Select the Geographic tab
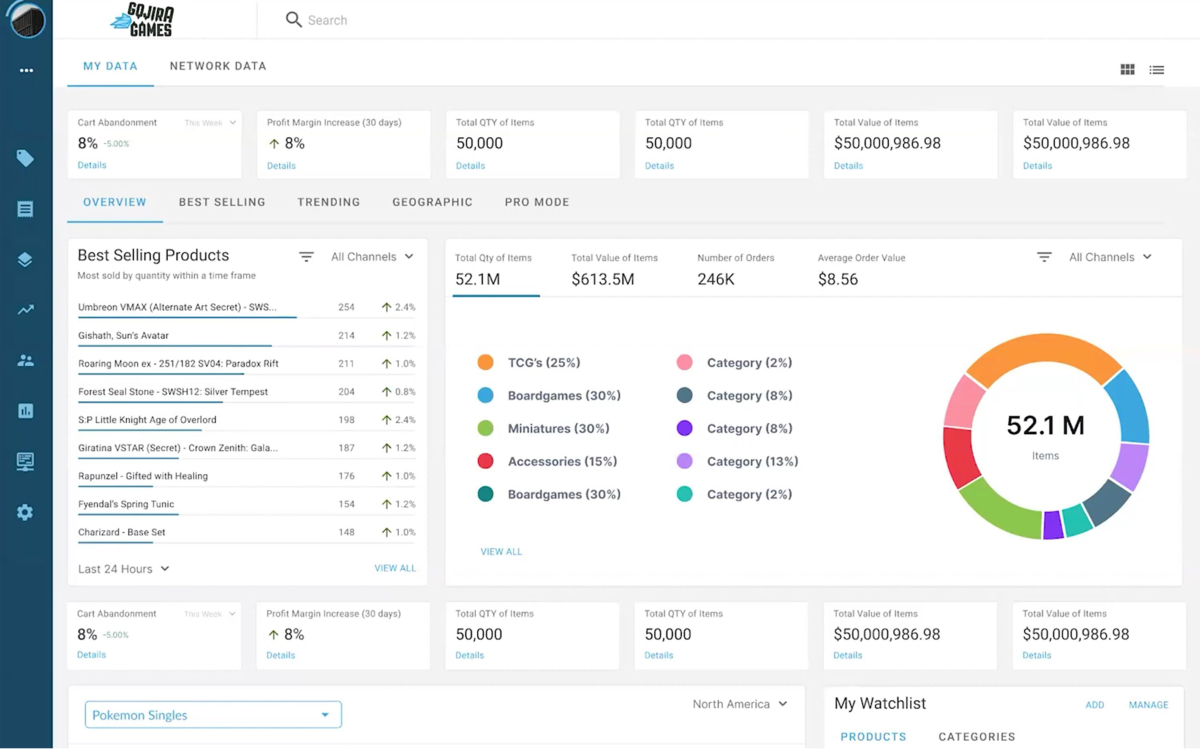 pyautogui.click(x=432, y=202)
